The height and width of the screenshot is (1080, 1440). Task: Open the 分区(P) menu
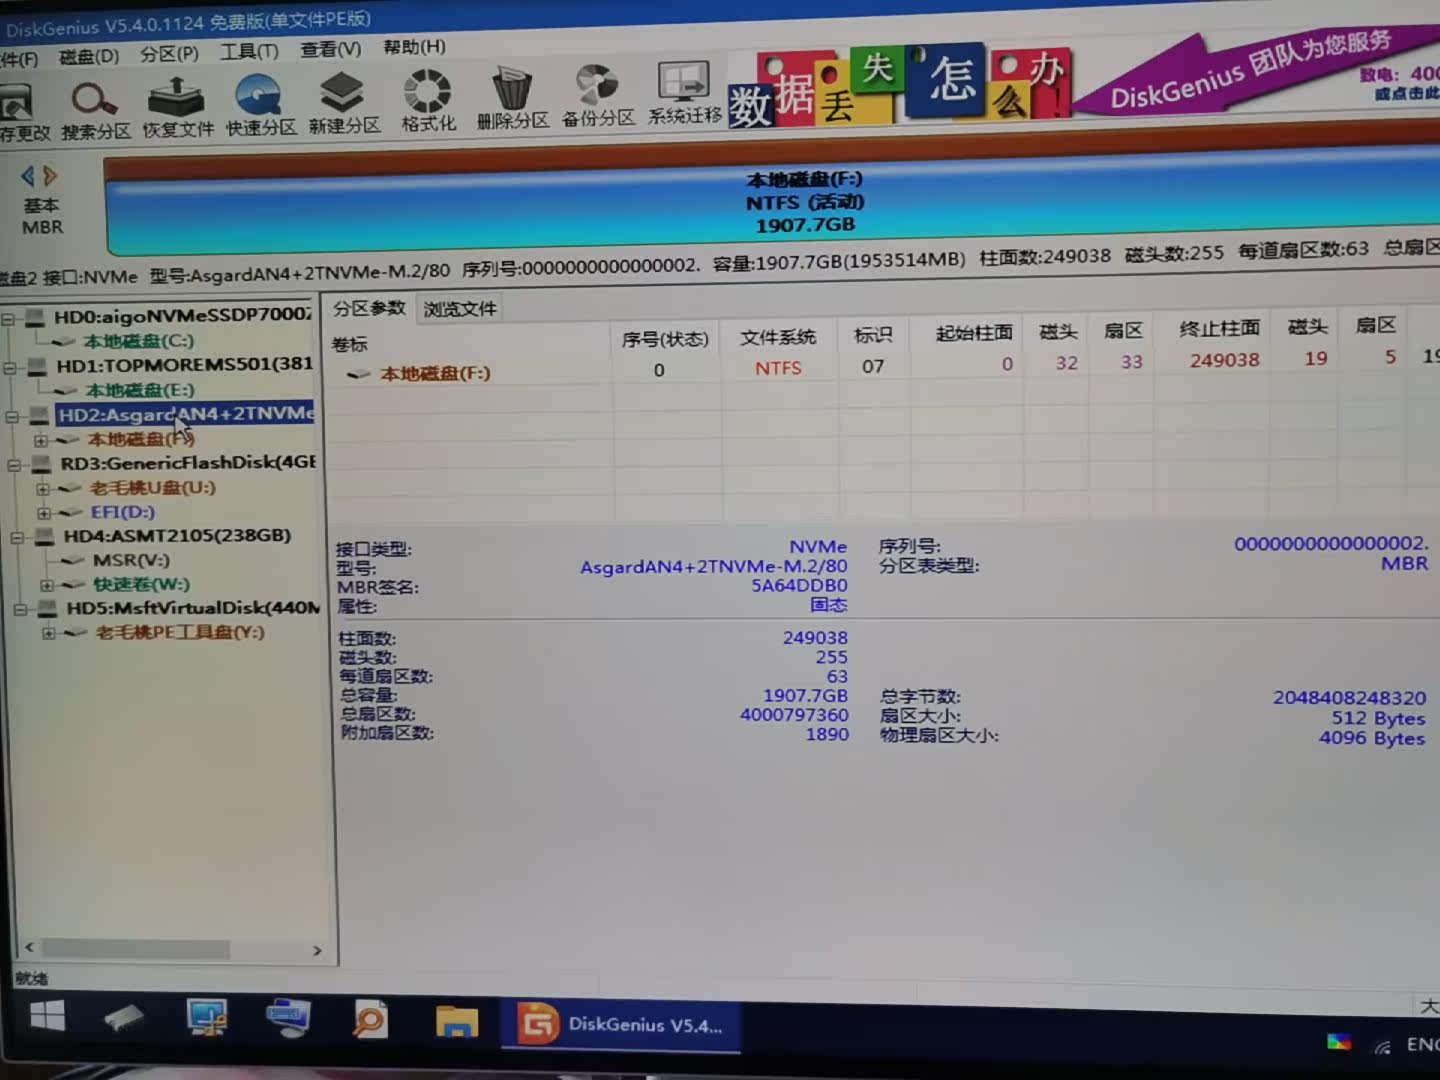tap(169, 53)
